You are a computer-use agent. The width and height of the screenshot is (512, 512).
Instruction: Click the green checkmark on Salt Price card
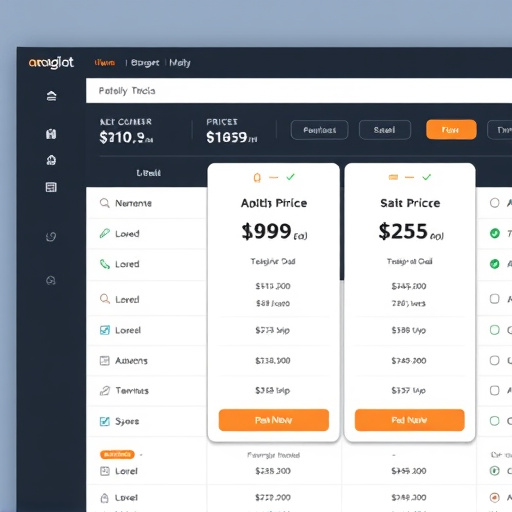pos(427,177)
